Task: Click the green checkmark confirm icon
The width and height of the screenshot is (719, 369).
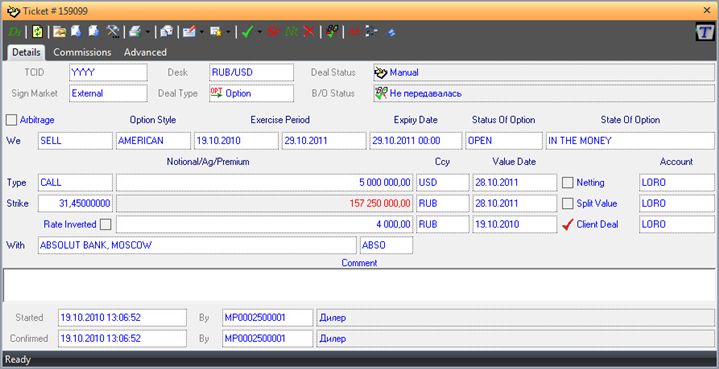Action: click(x=247, y=32)
